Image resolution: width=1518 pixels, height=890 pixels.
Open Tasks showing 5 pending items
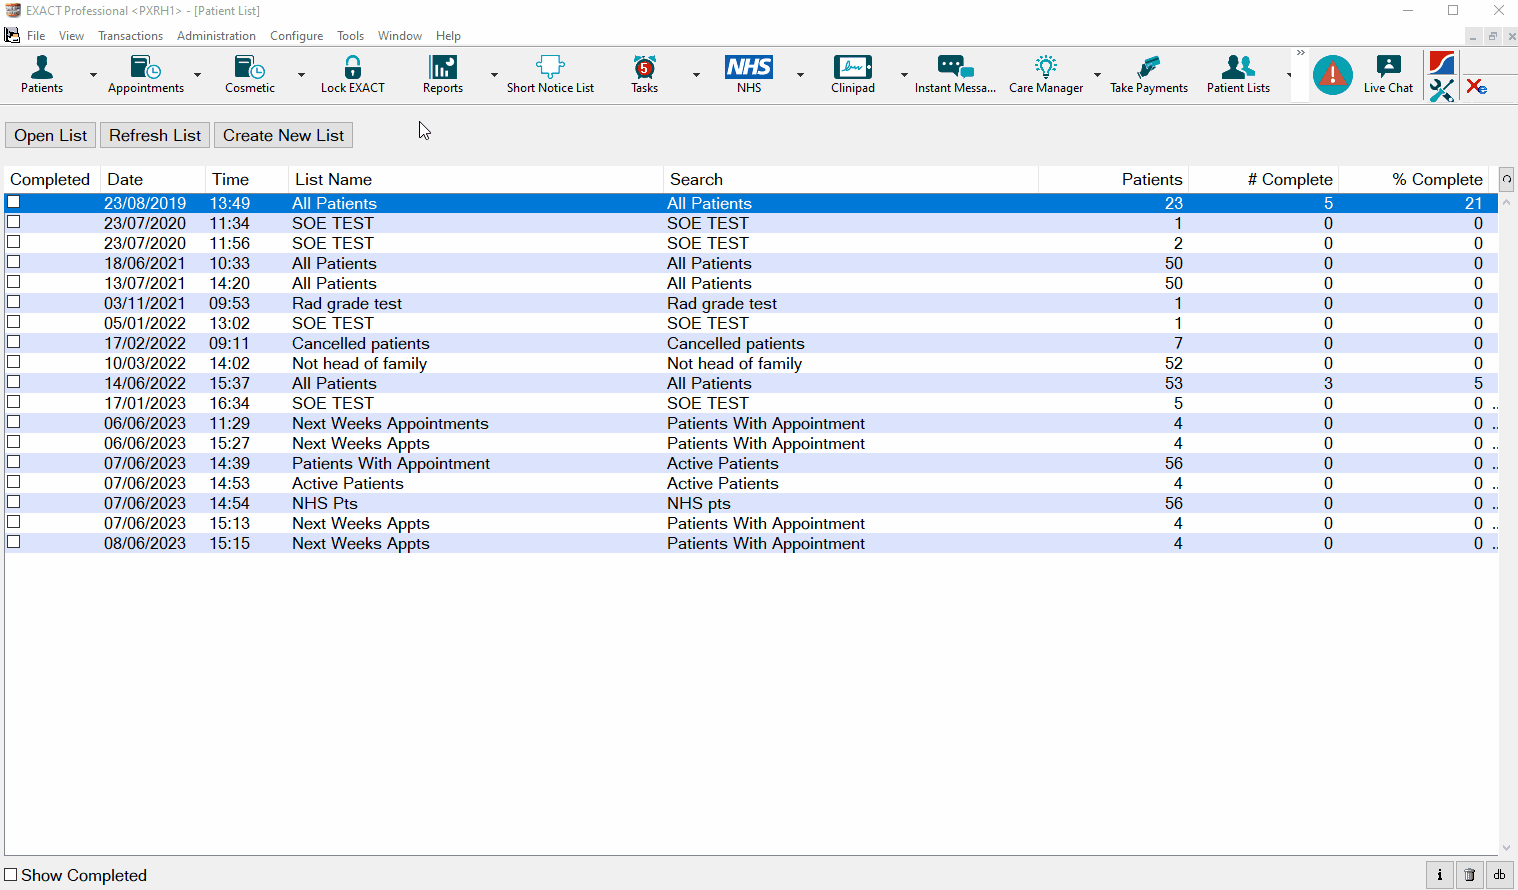pos(644,74)
